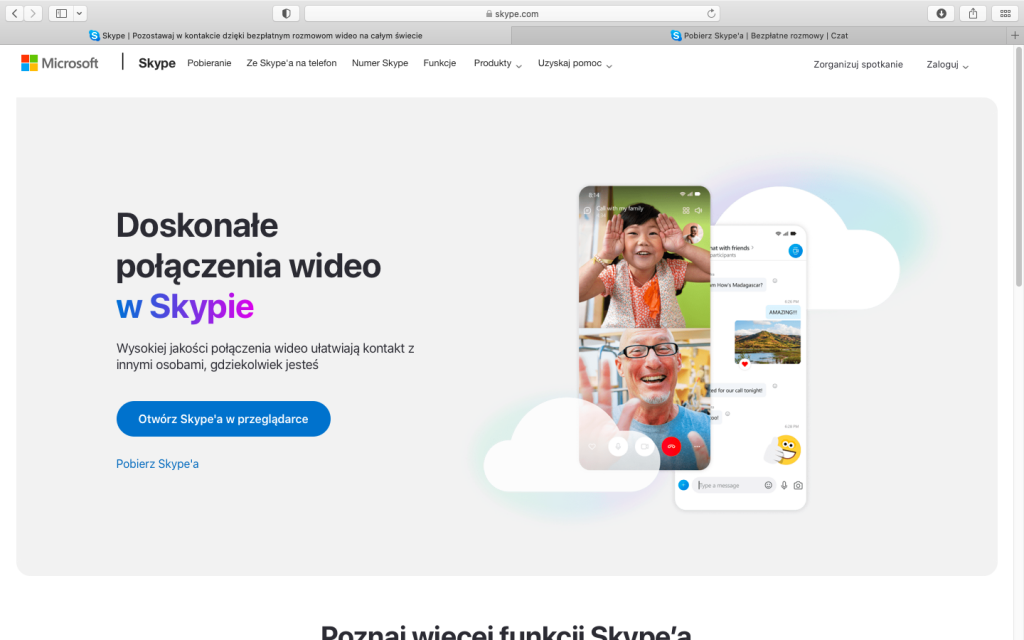This screenshot has width=1024, height=640.
Task: Click the Microsoft logo
Action: [x=60, y=63]
